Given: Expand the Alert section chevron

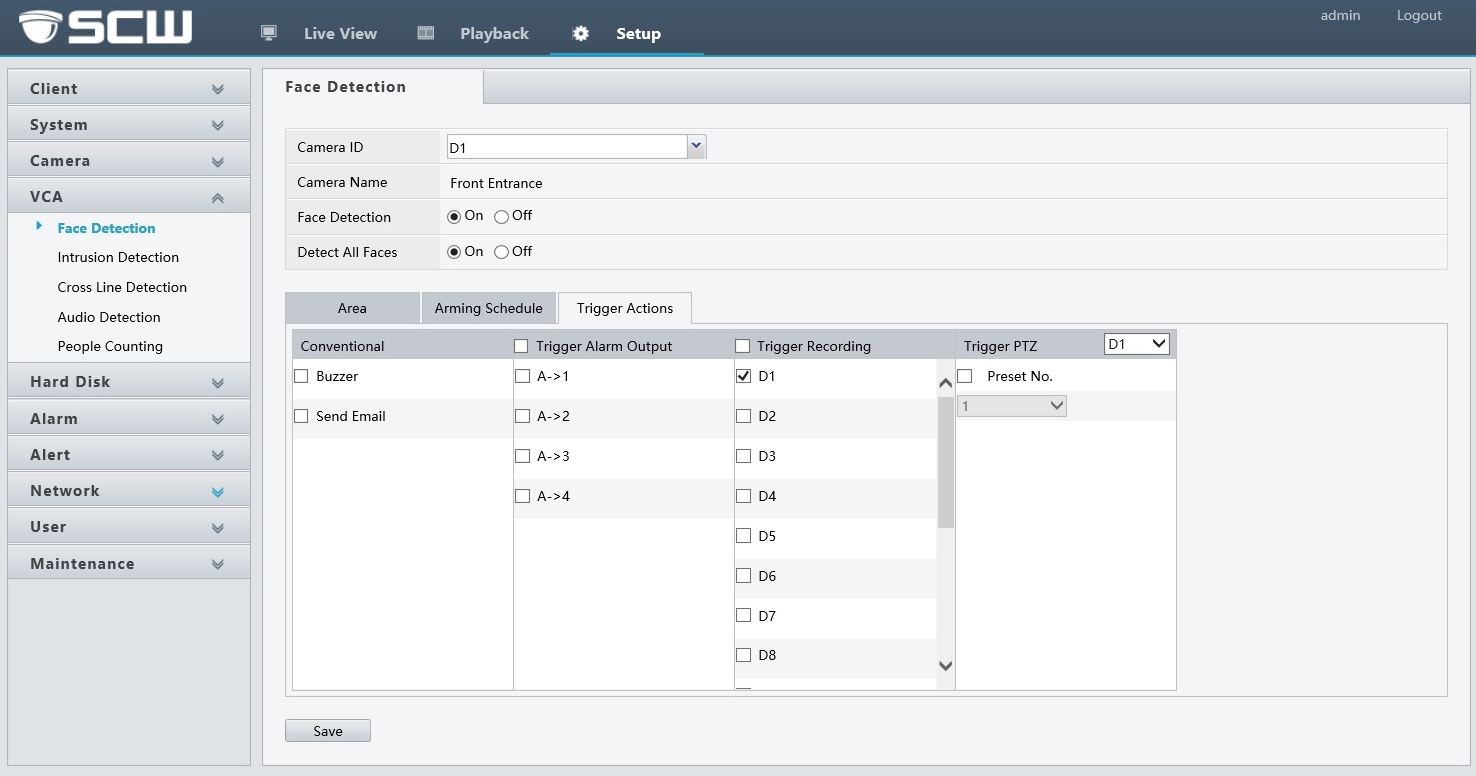Looking at the screenshot, I should tap(218, 455).
